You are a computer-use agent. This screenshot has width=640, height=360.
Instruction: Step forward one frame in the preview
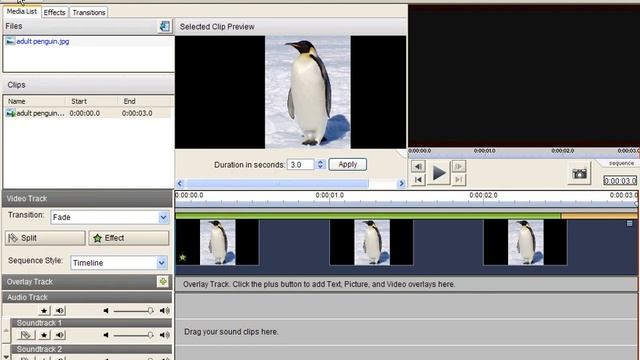click(x=458, y=166)
